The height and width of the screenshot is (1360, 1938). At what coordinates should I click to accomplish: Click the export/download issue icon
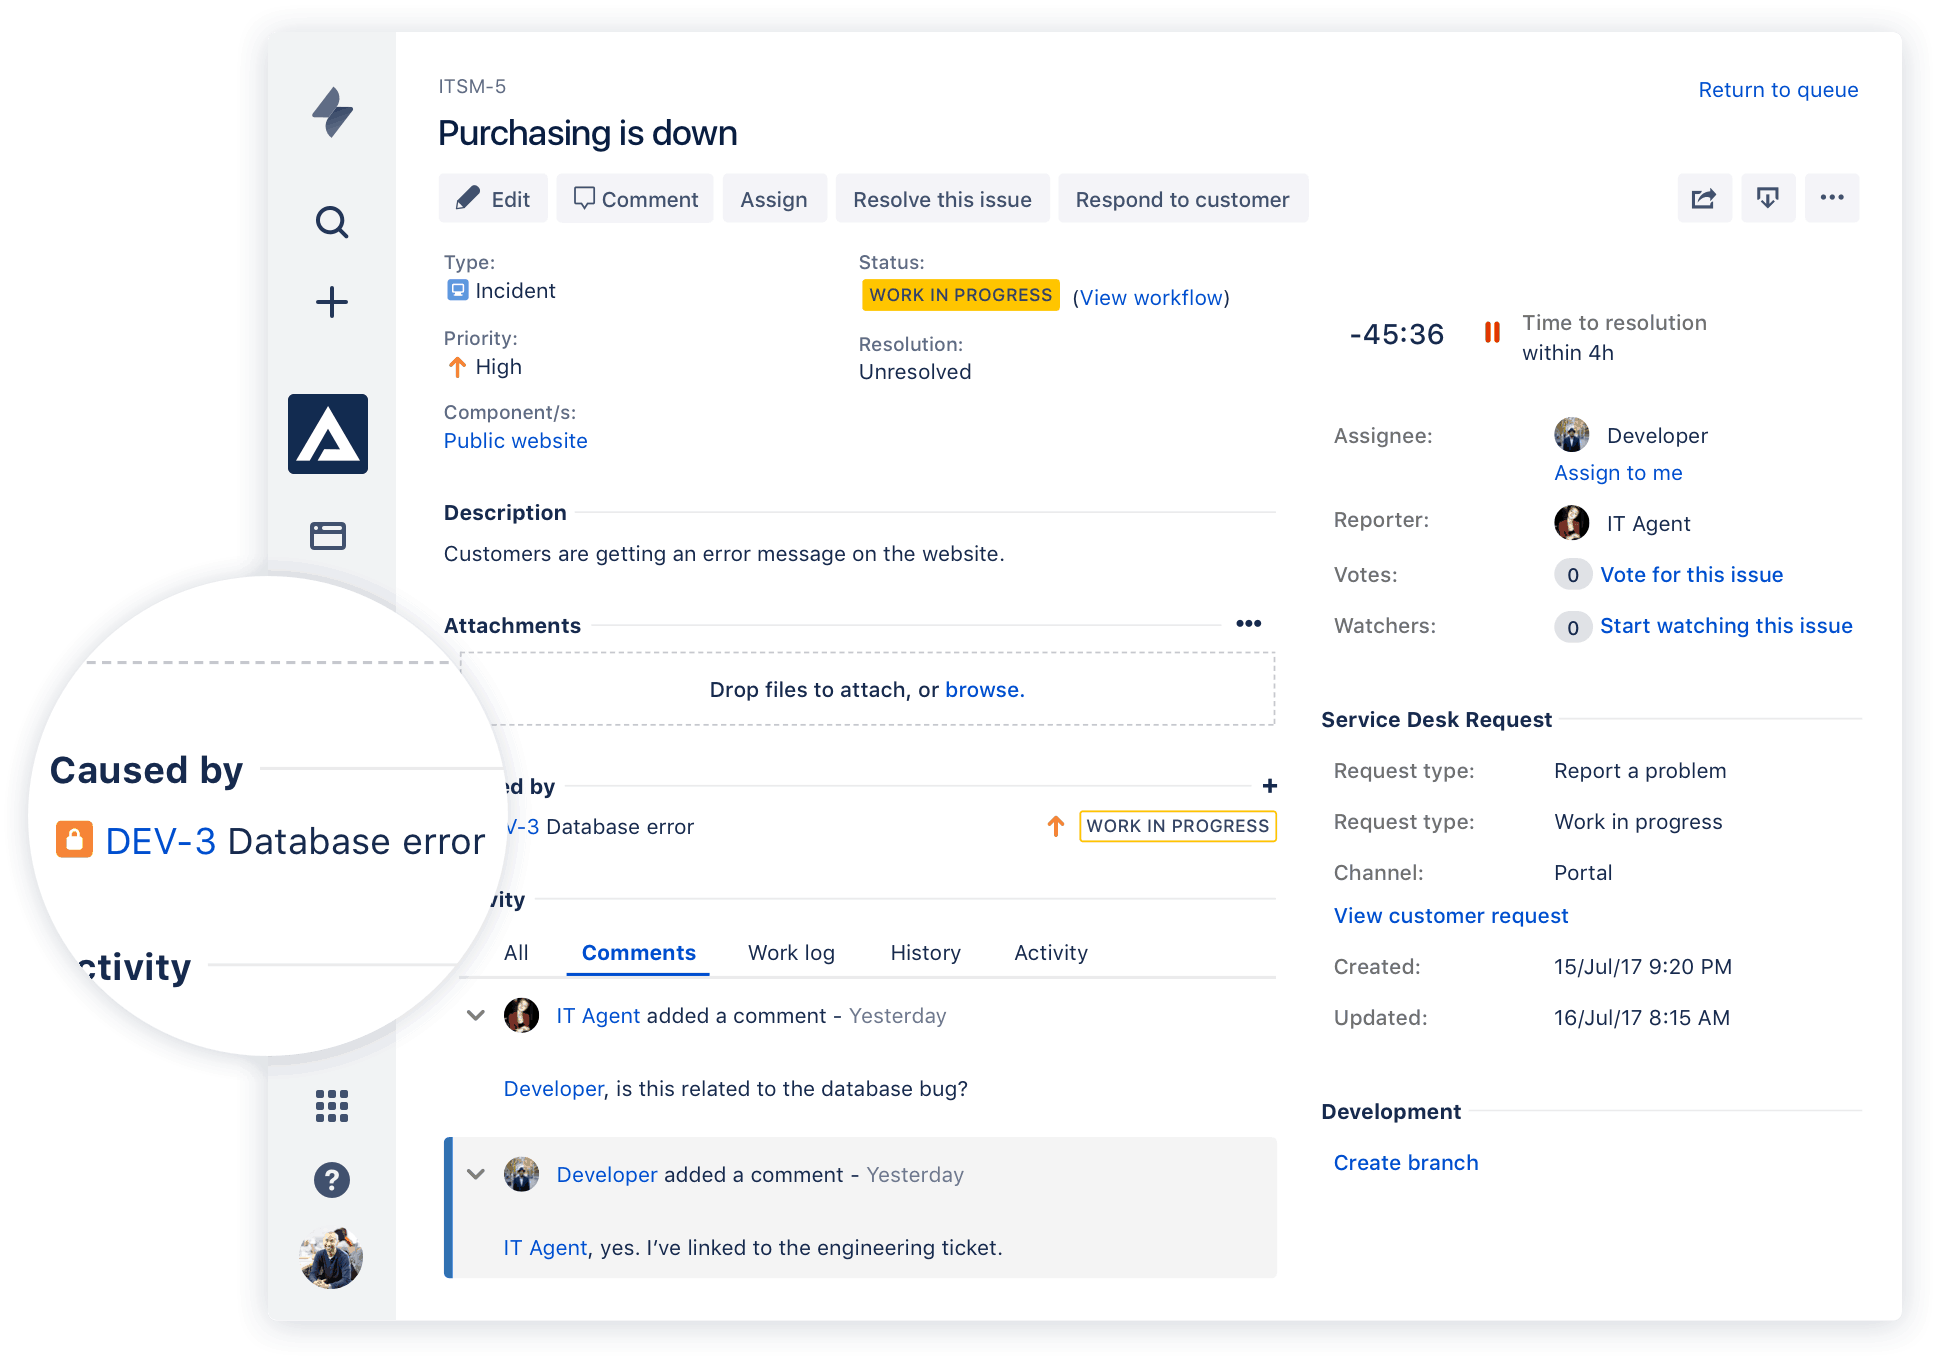[1768, 198]
